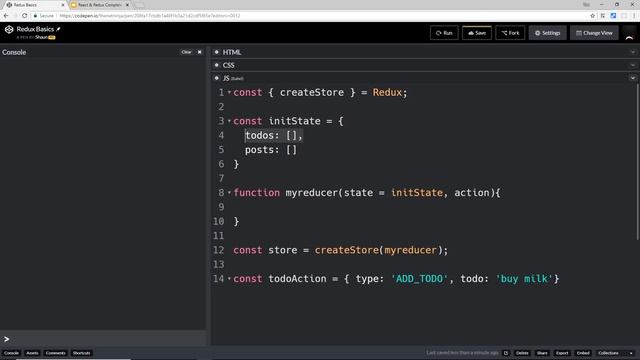Click 'posts: []' in code
This screenshot has height=360, width=640.
(271, 150)
